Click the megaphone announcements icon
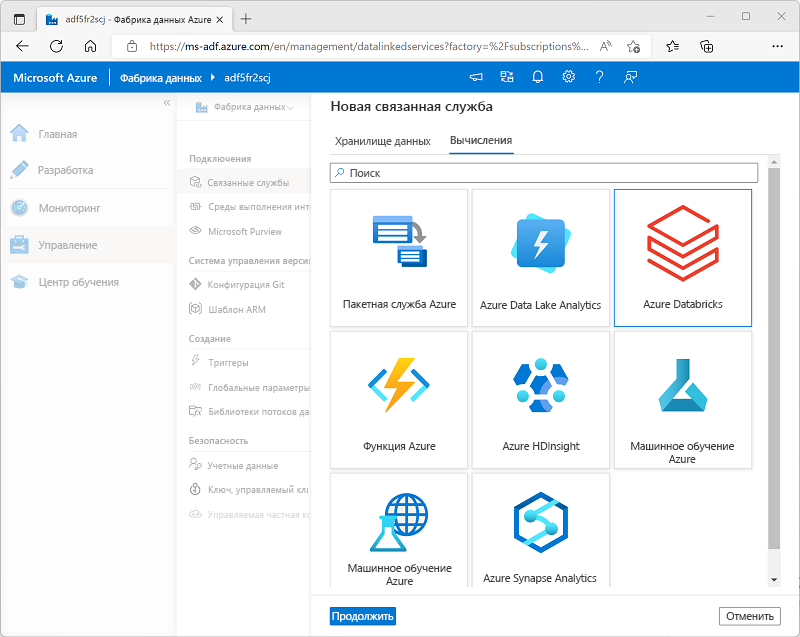800x637 pixels. tap(476, 77)
